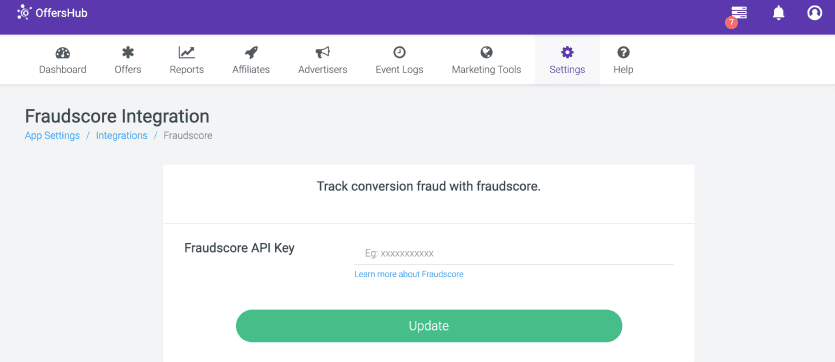Viewport: 835px width, 362px height.
Task: Click the Settings gear icon
Action: [567, 52]
